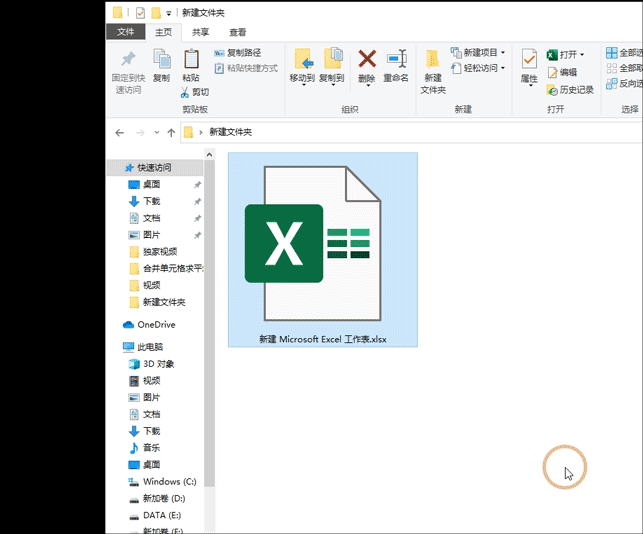Open the File (文件) tab
The image size is (643, 534).
coord(125,32)
